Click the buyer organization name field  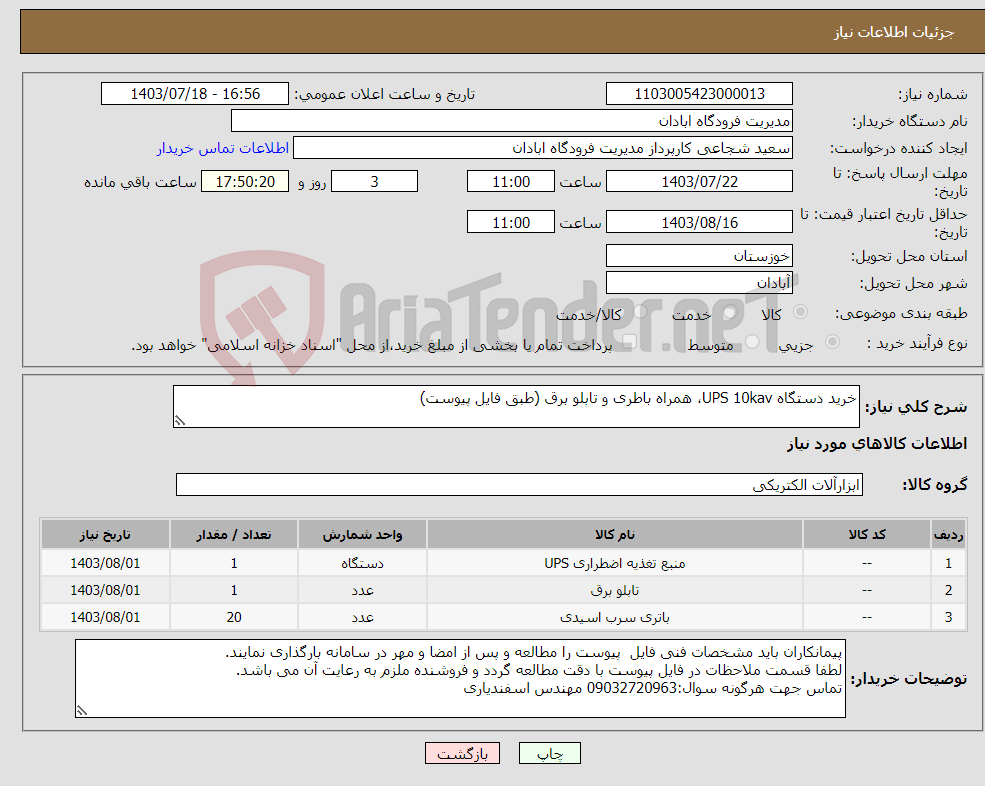tap(512, 121)
